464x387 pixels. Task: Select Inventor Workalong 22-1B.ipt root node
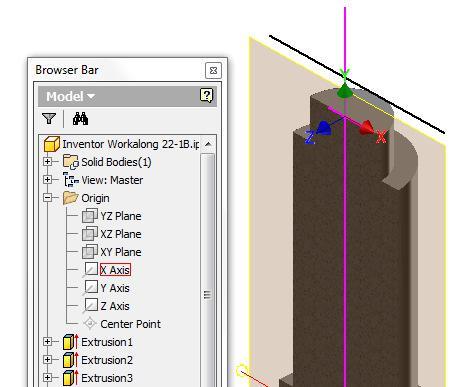point(131,144)
